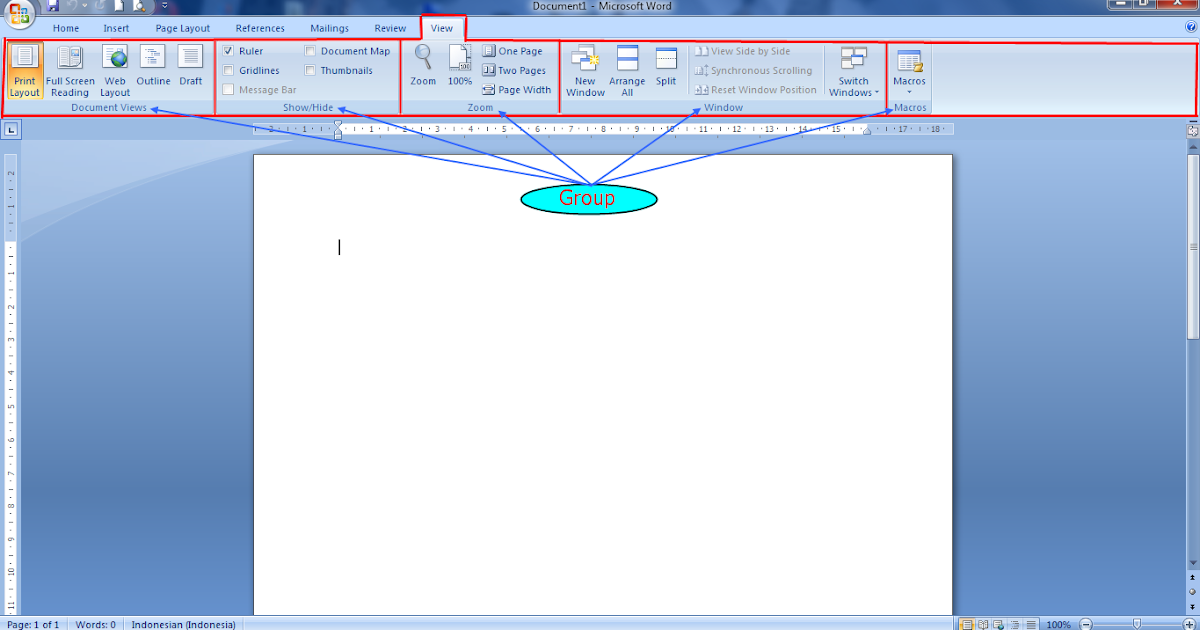Image resolution: width=1200 pixels, height=630 pixels.
Task: Click Page Width zoom option
Action: click(x=517, y=89)
